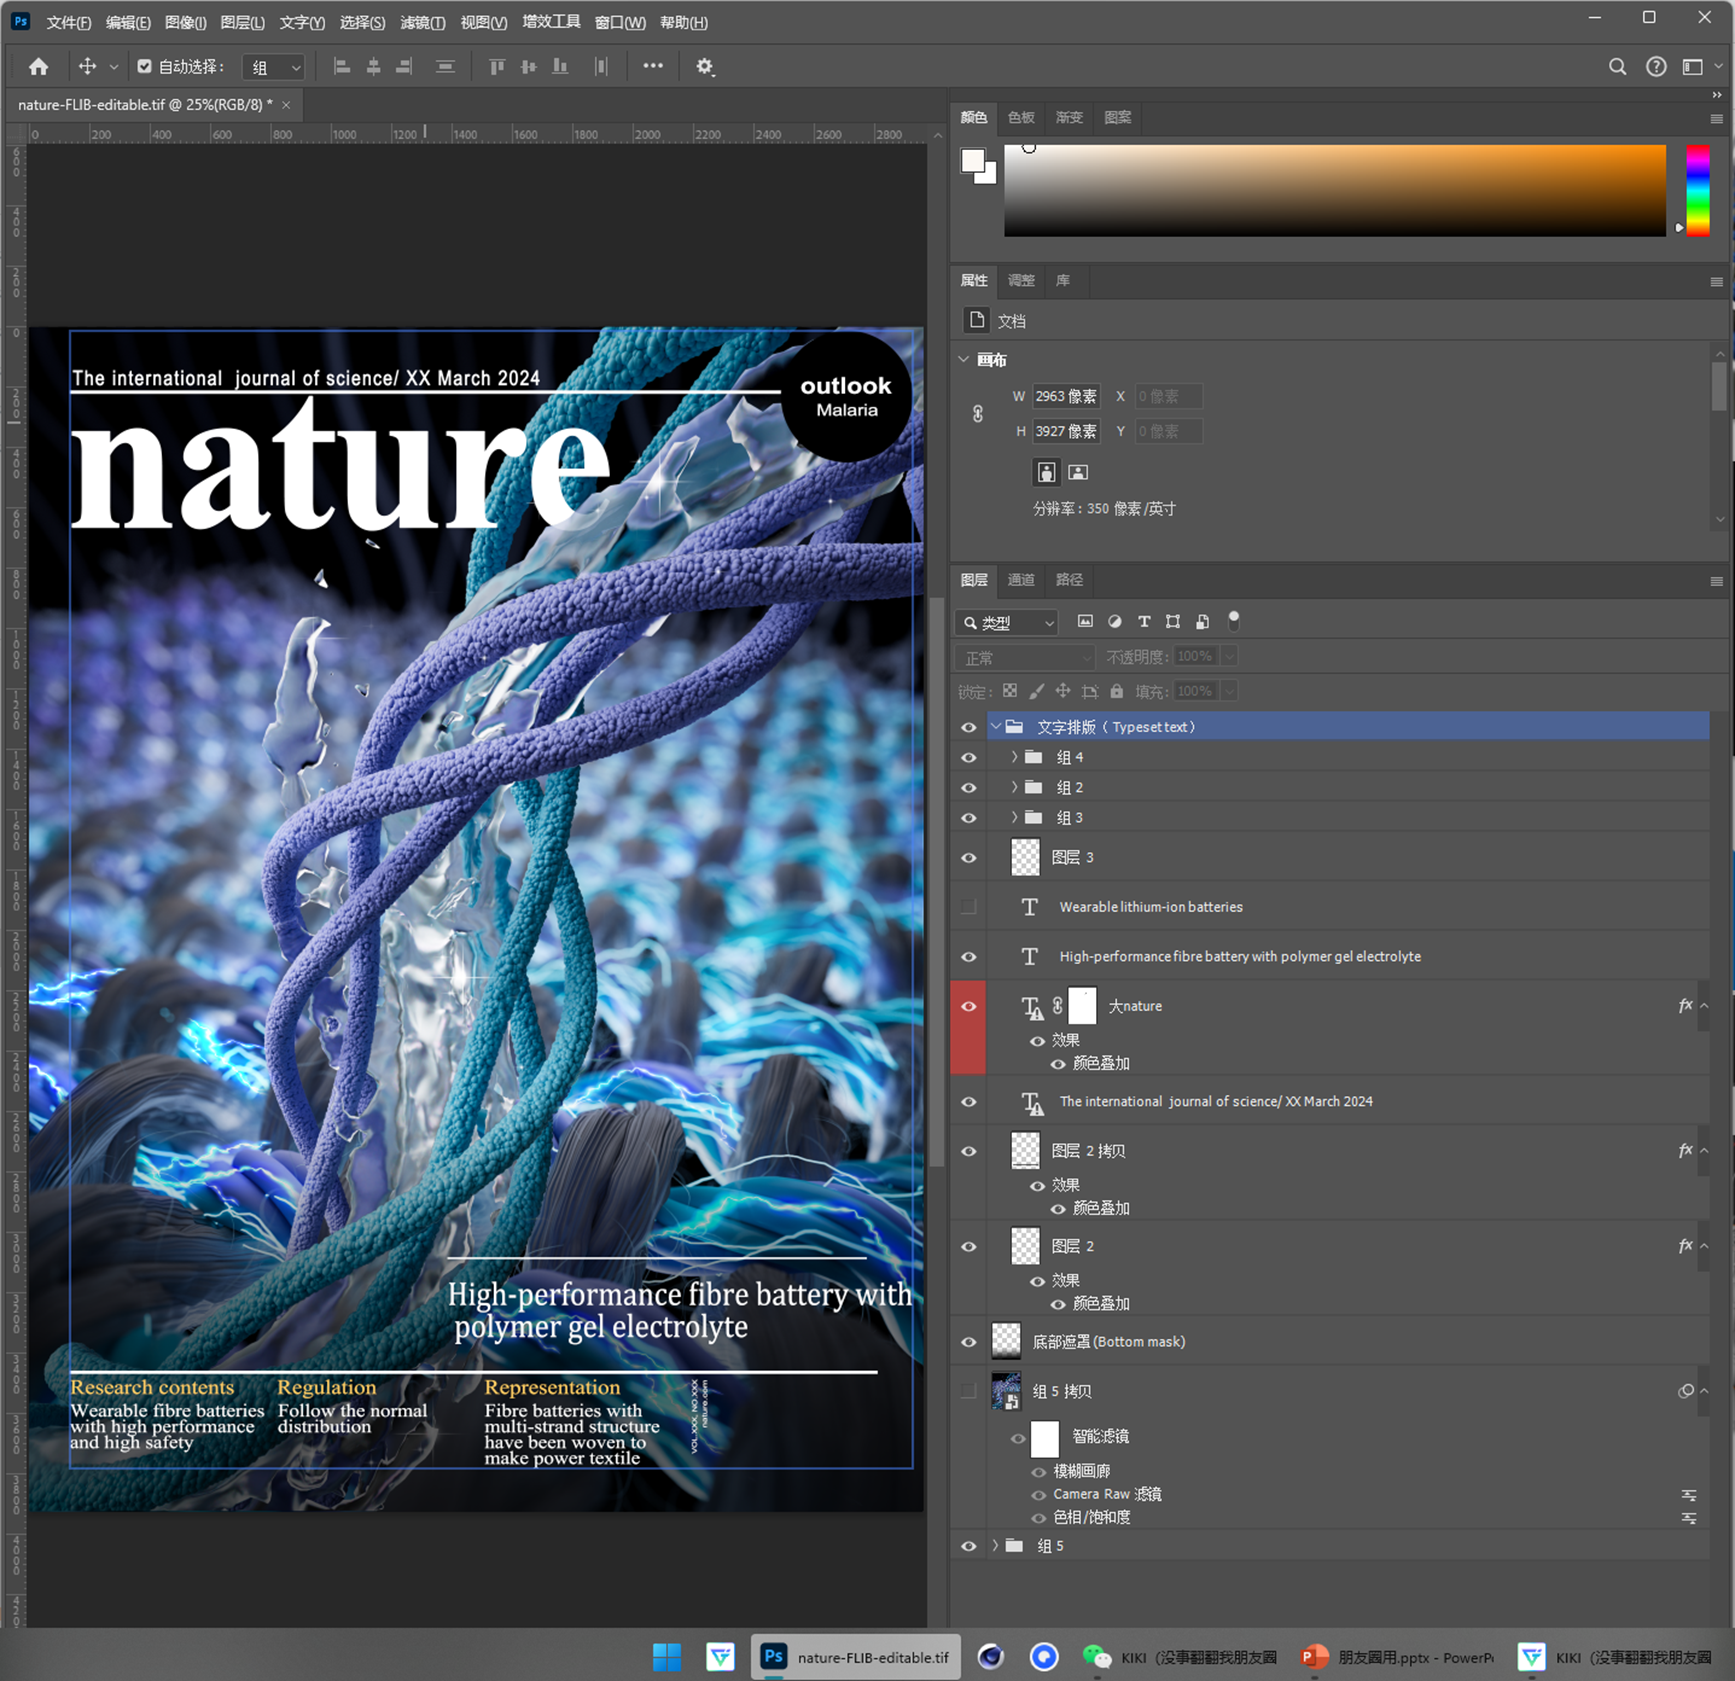The height and width of the screenshot is (1681, 1735).
Task: Open the three-dots more options
Action: click(x=653, y=66)
